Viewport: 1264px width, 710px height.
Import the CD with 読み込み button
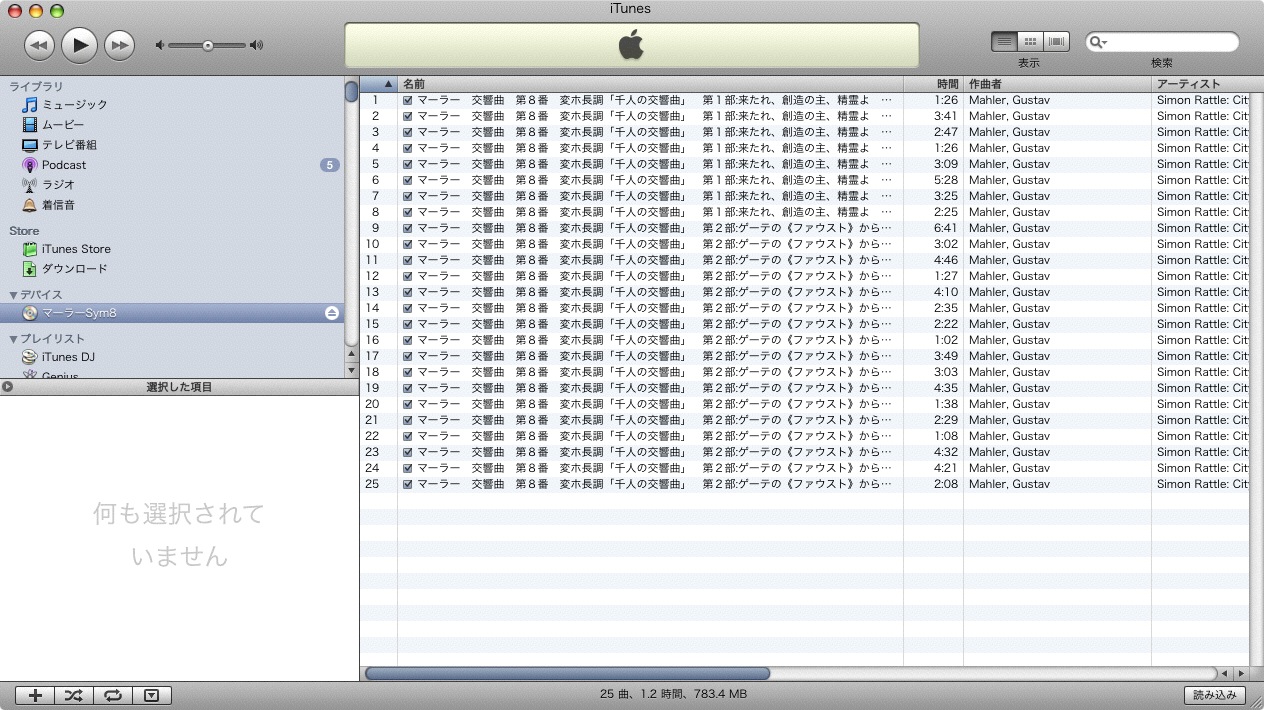[x=1215, y=695]
